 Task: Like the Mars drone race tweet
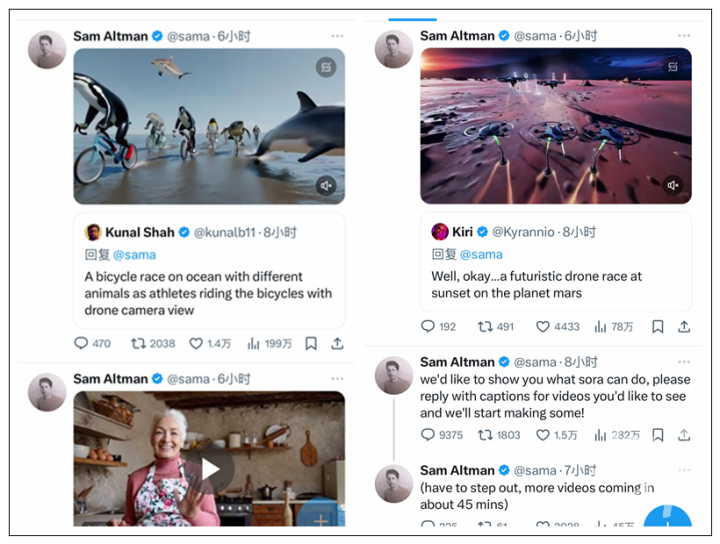tap(543, 326)
